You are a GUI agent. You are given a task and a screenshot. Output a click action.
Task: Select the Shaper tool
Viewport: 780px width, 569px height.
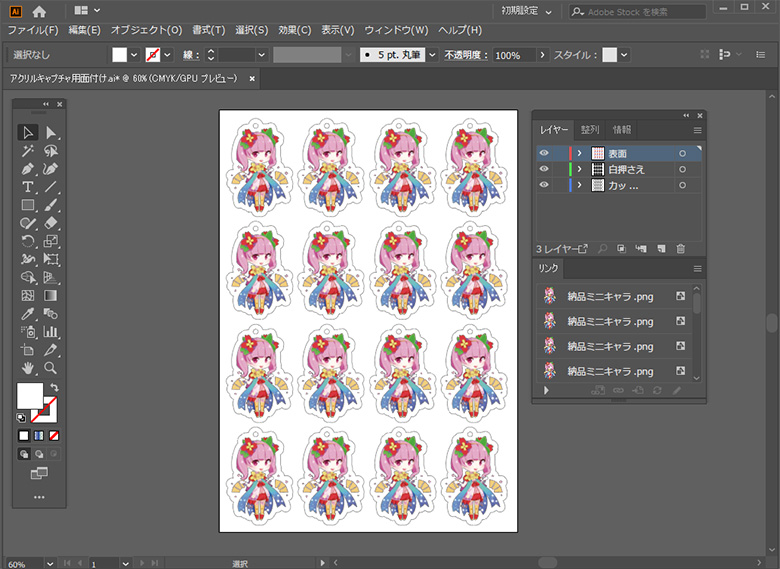(28, 223)
